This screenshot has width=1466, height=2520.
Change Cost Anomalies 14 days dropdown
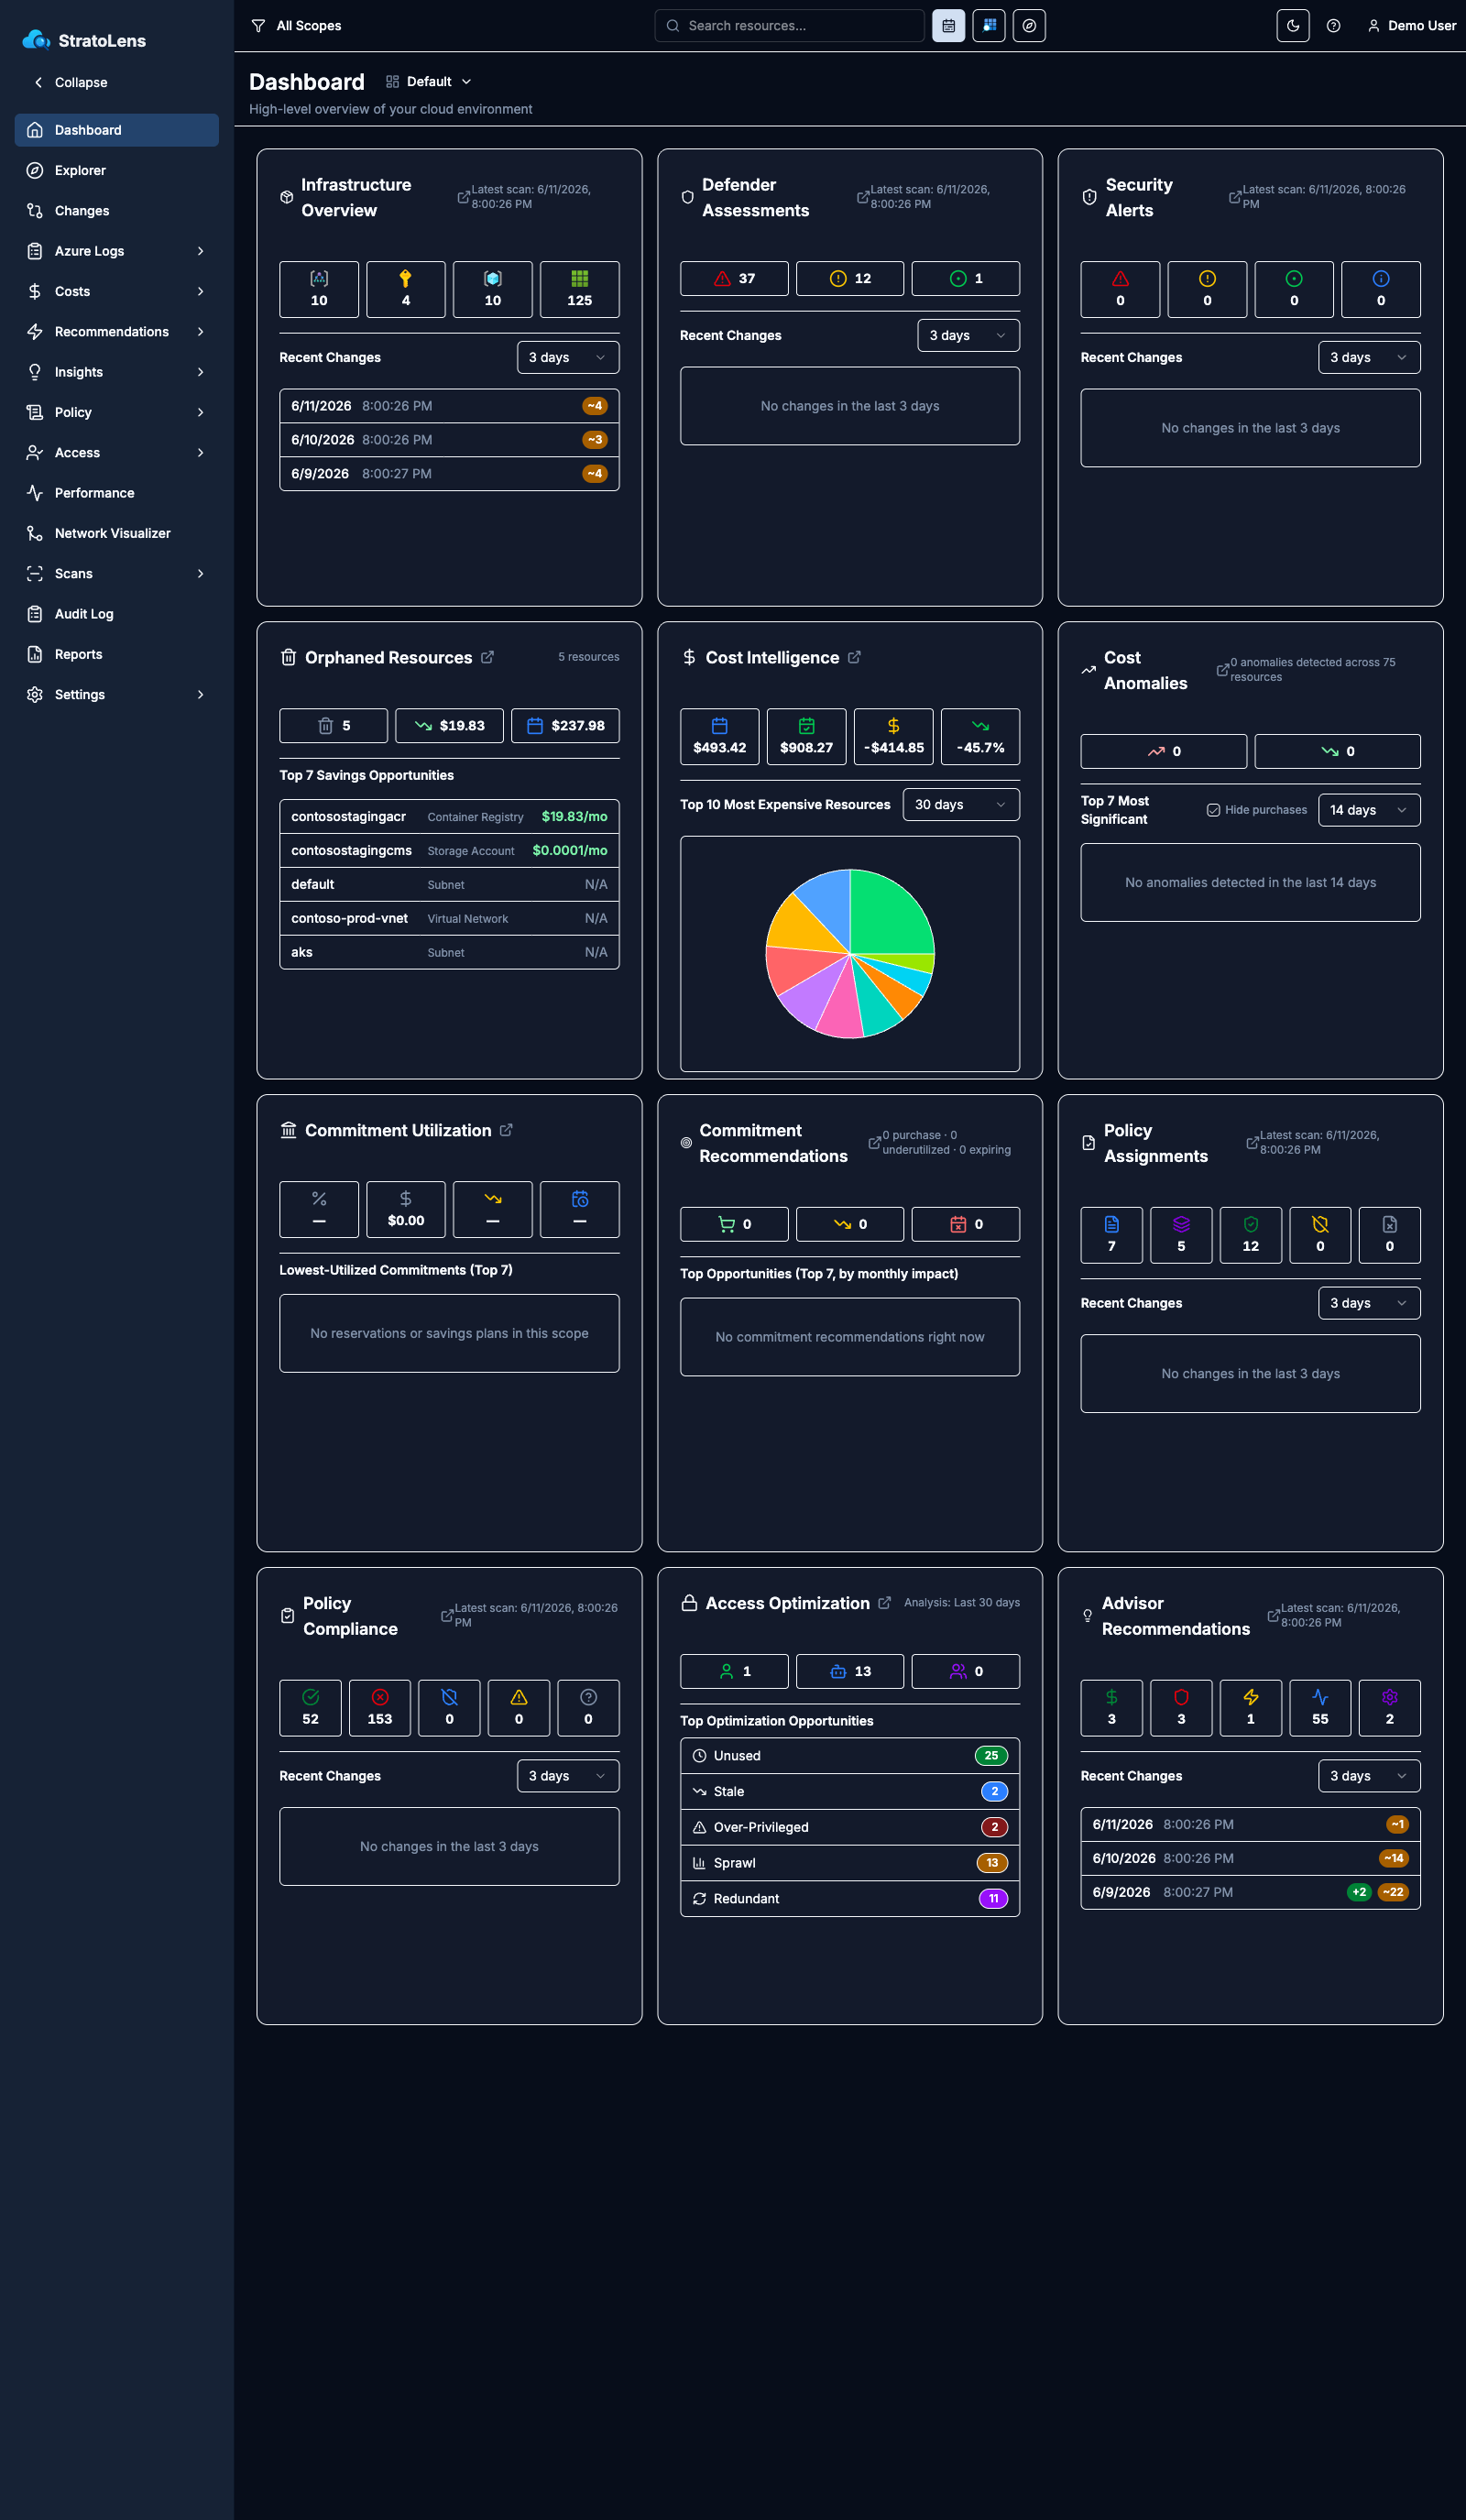[x=1369, y=810]
